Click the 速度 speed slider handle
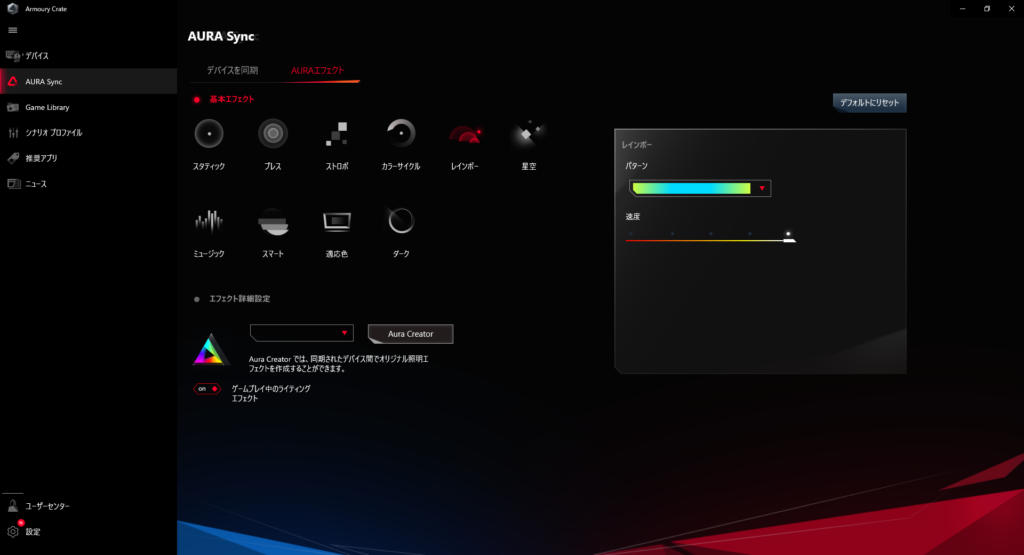 789,240
